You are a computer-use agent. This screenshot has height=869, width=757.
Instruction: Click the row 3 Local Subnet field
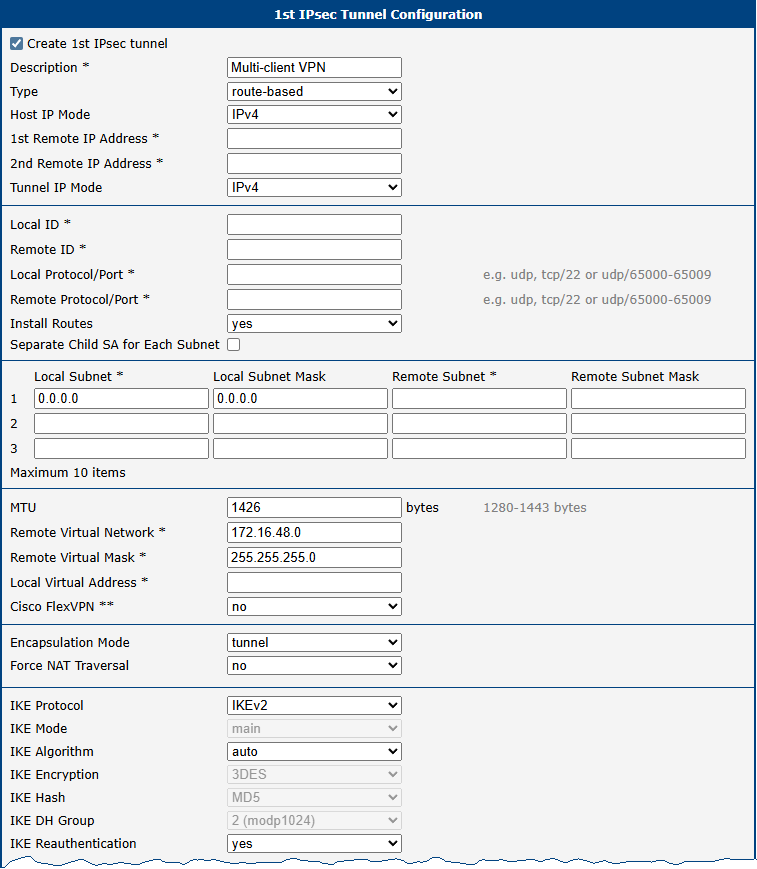[x=121, y=448]
